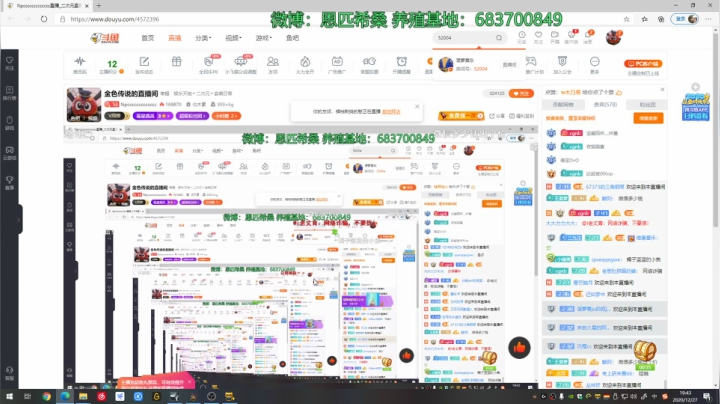Image resolution: width=720 pixels, height=404 pixels.
Task: Switch to the 贵宾(578) tab
Action: (605, 105)
